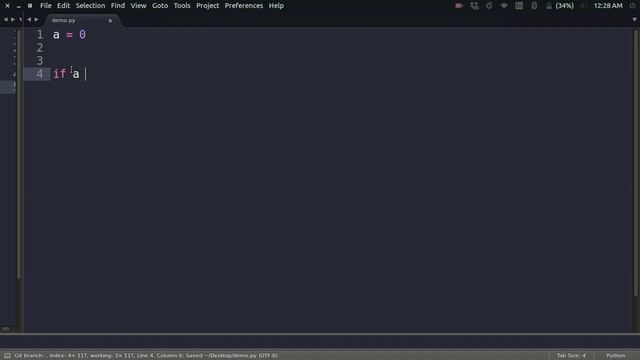Screen dimensions: 640x360
Task: Click the window maximize button
Action: 30,6
